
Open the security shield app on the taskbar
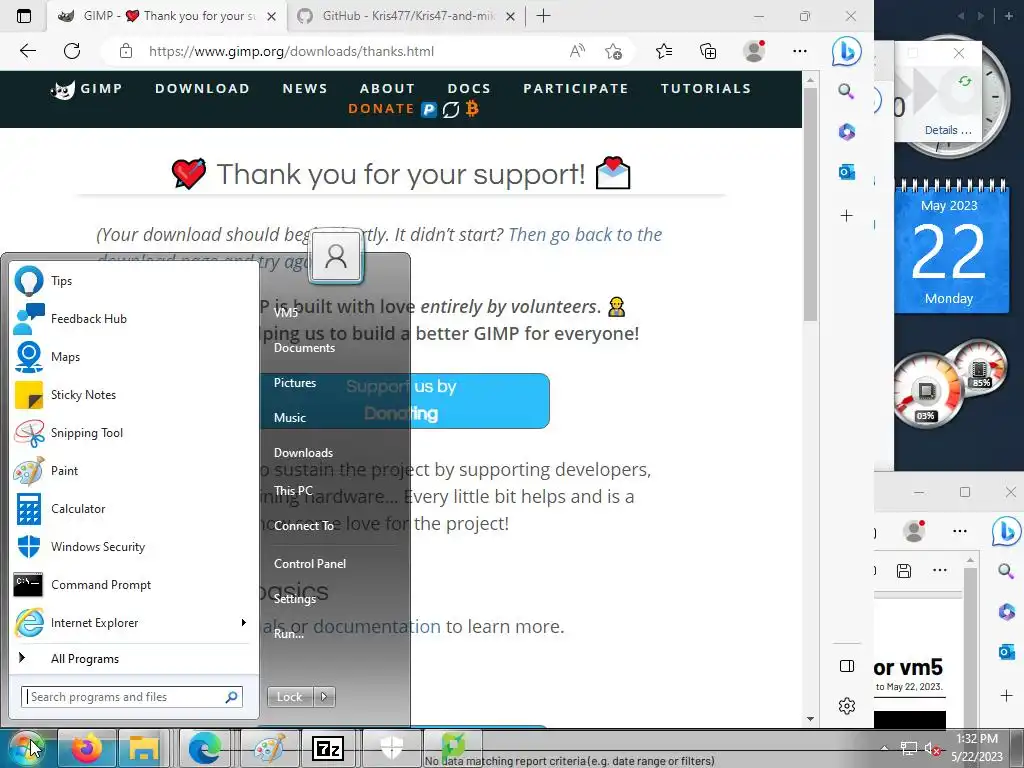pos(392,748)
